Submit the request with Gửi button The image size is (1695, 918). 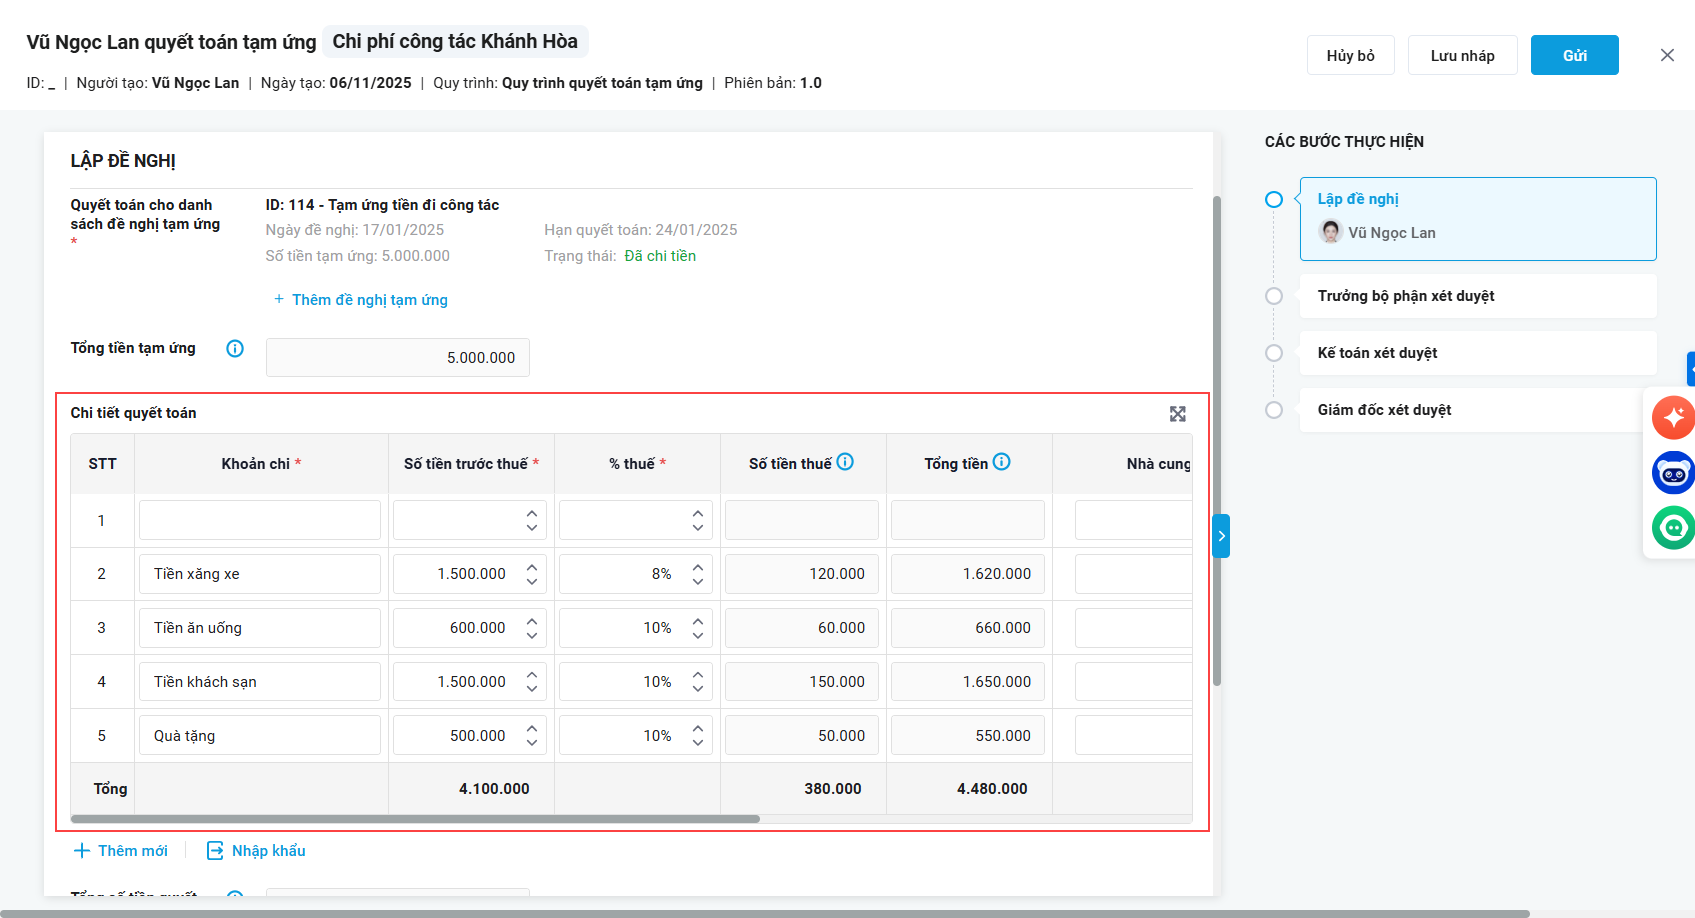pos(1575,55)
